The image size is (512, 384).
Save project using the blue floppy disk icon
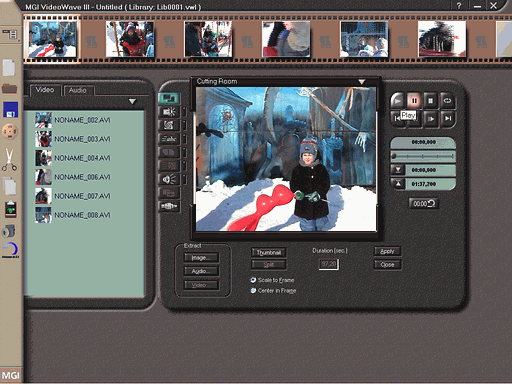10,110
